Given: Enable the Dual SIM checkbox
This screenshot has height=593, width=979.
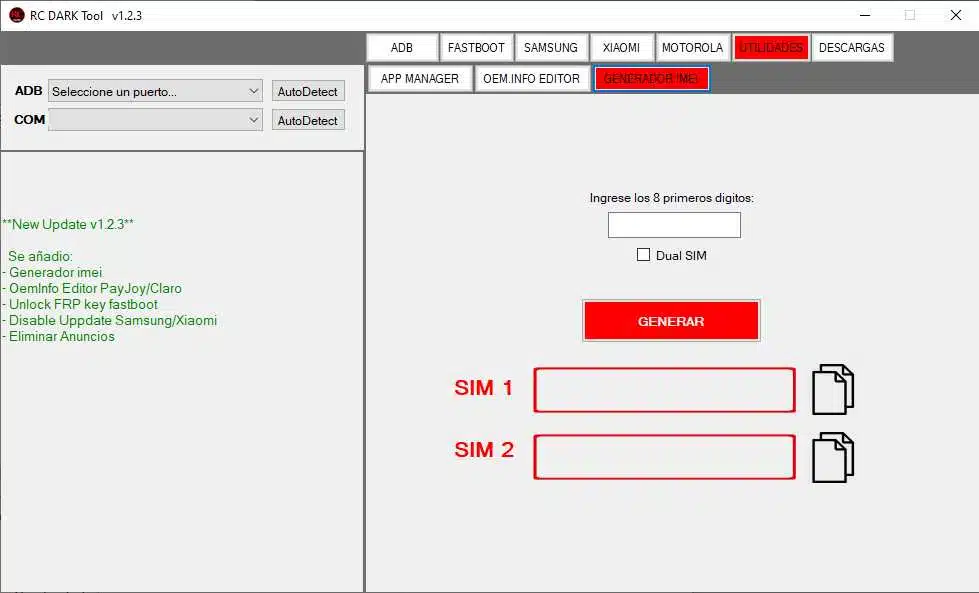Looking at the screenshot, I should pos(644,255).
